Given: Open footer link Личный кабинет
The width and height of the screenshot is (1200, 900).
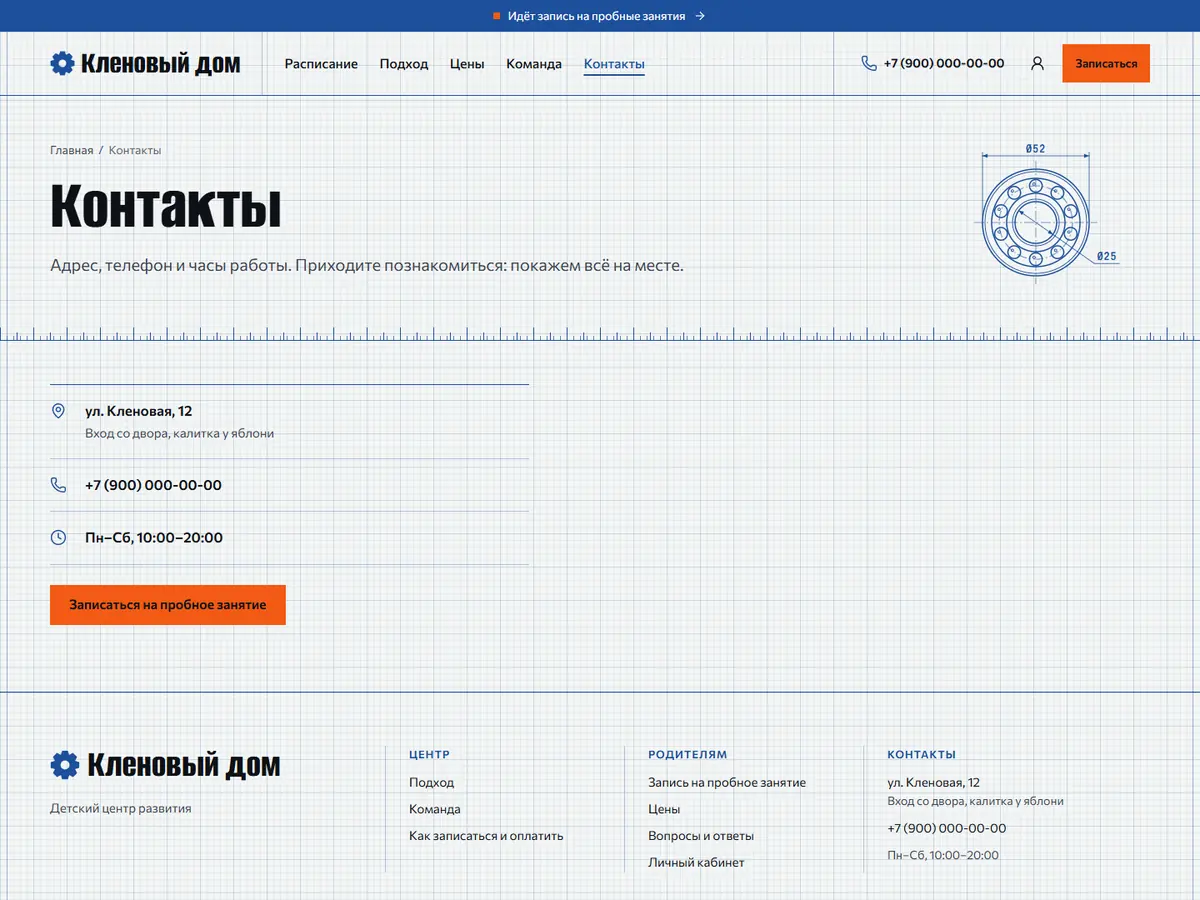Looking at the screenshot, I should click(696, 862).
